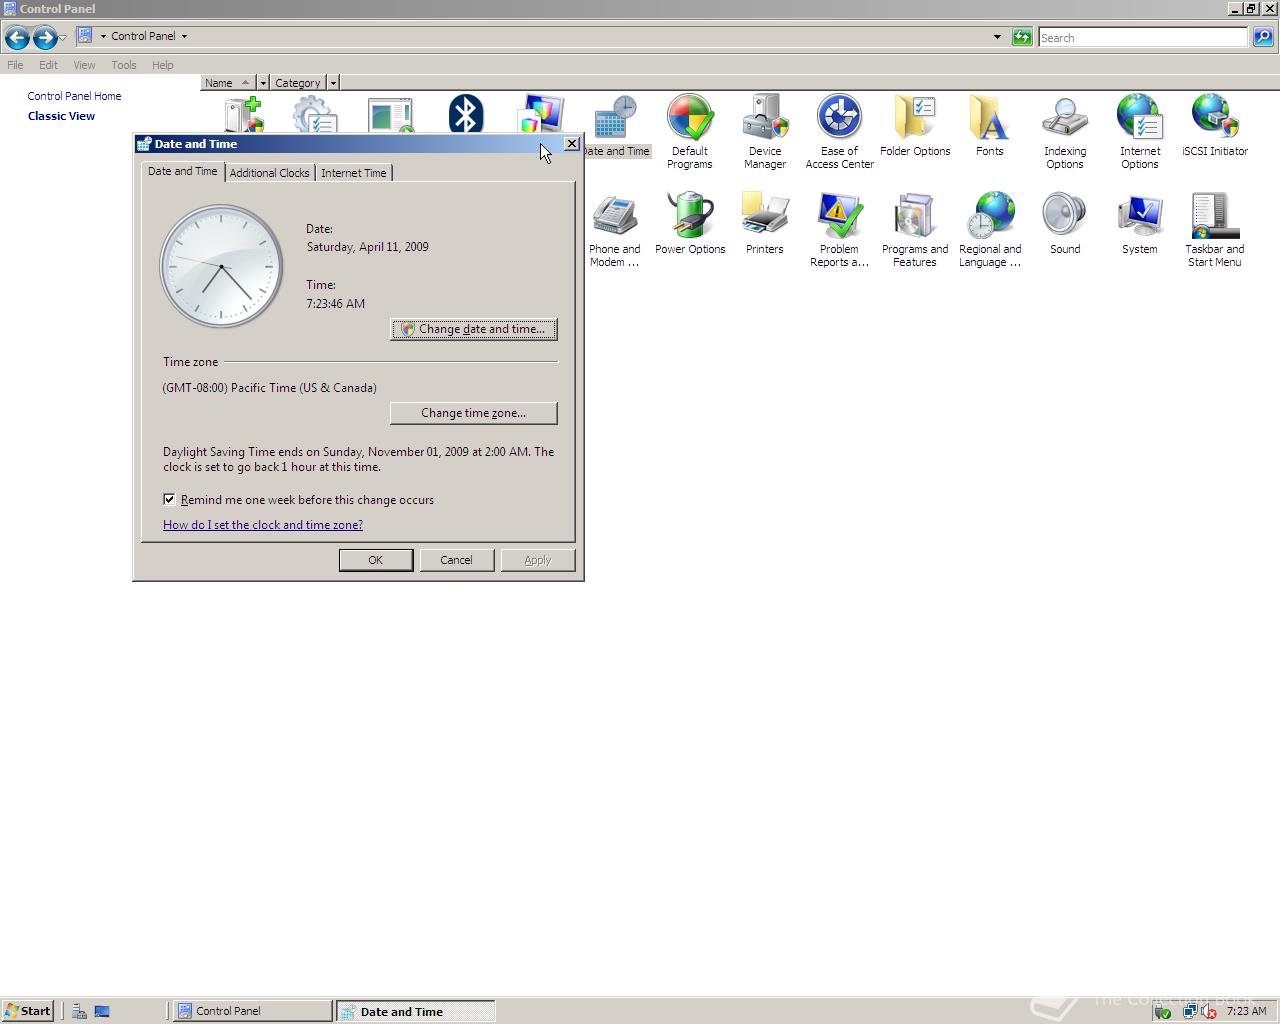Open the clock and time zone help link
Screen dimensions: 1280x1024
point(263,525)
